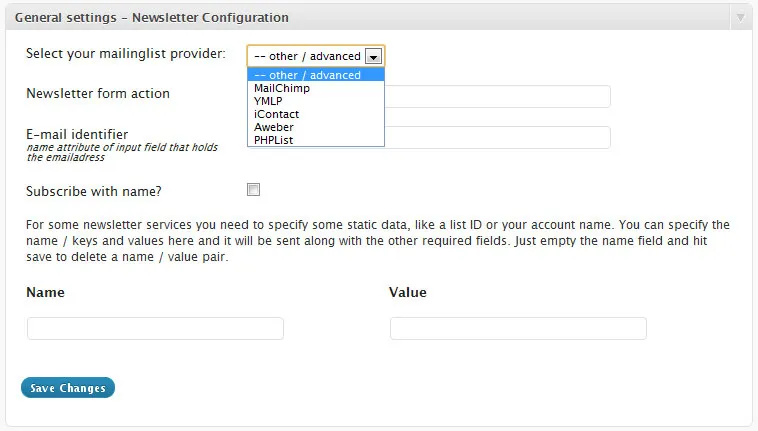
Task: Click the "E-mail identifier" label text
Action: click(77, 134)
